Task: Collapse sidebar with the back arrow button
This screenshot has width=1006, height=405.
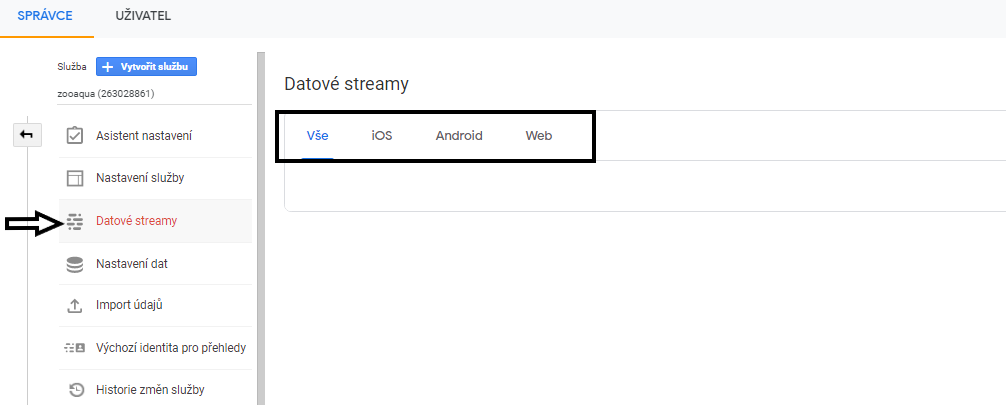Action: (27, 135)
